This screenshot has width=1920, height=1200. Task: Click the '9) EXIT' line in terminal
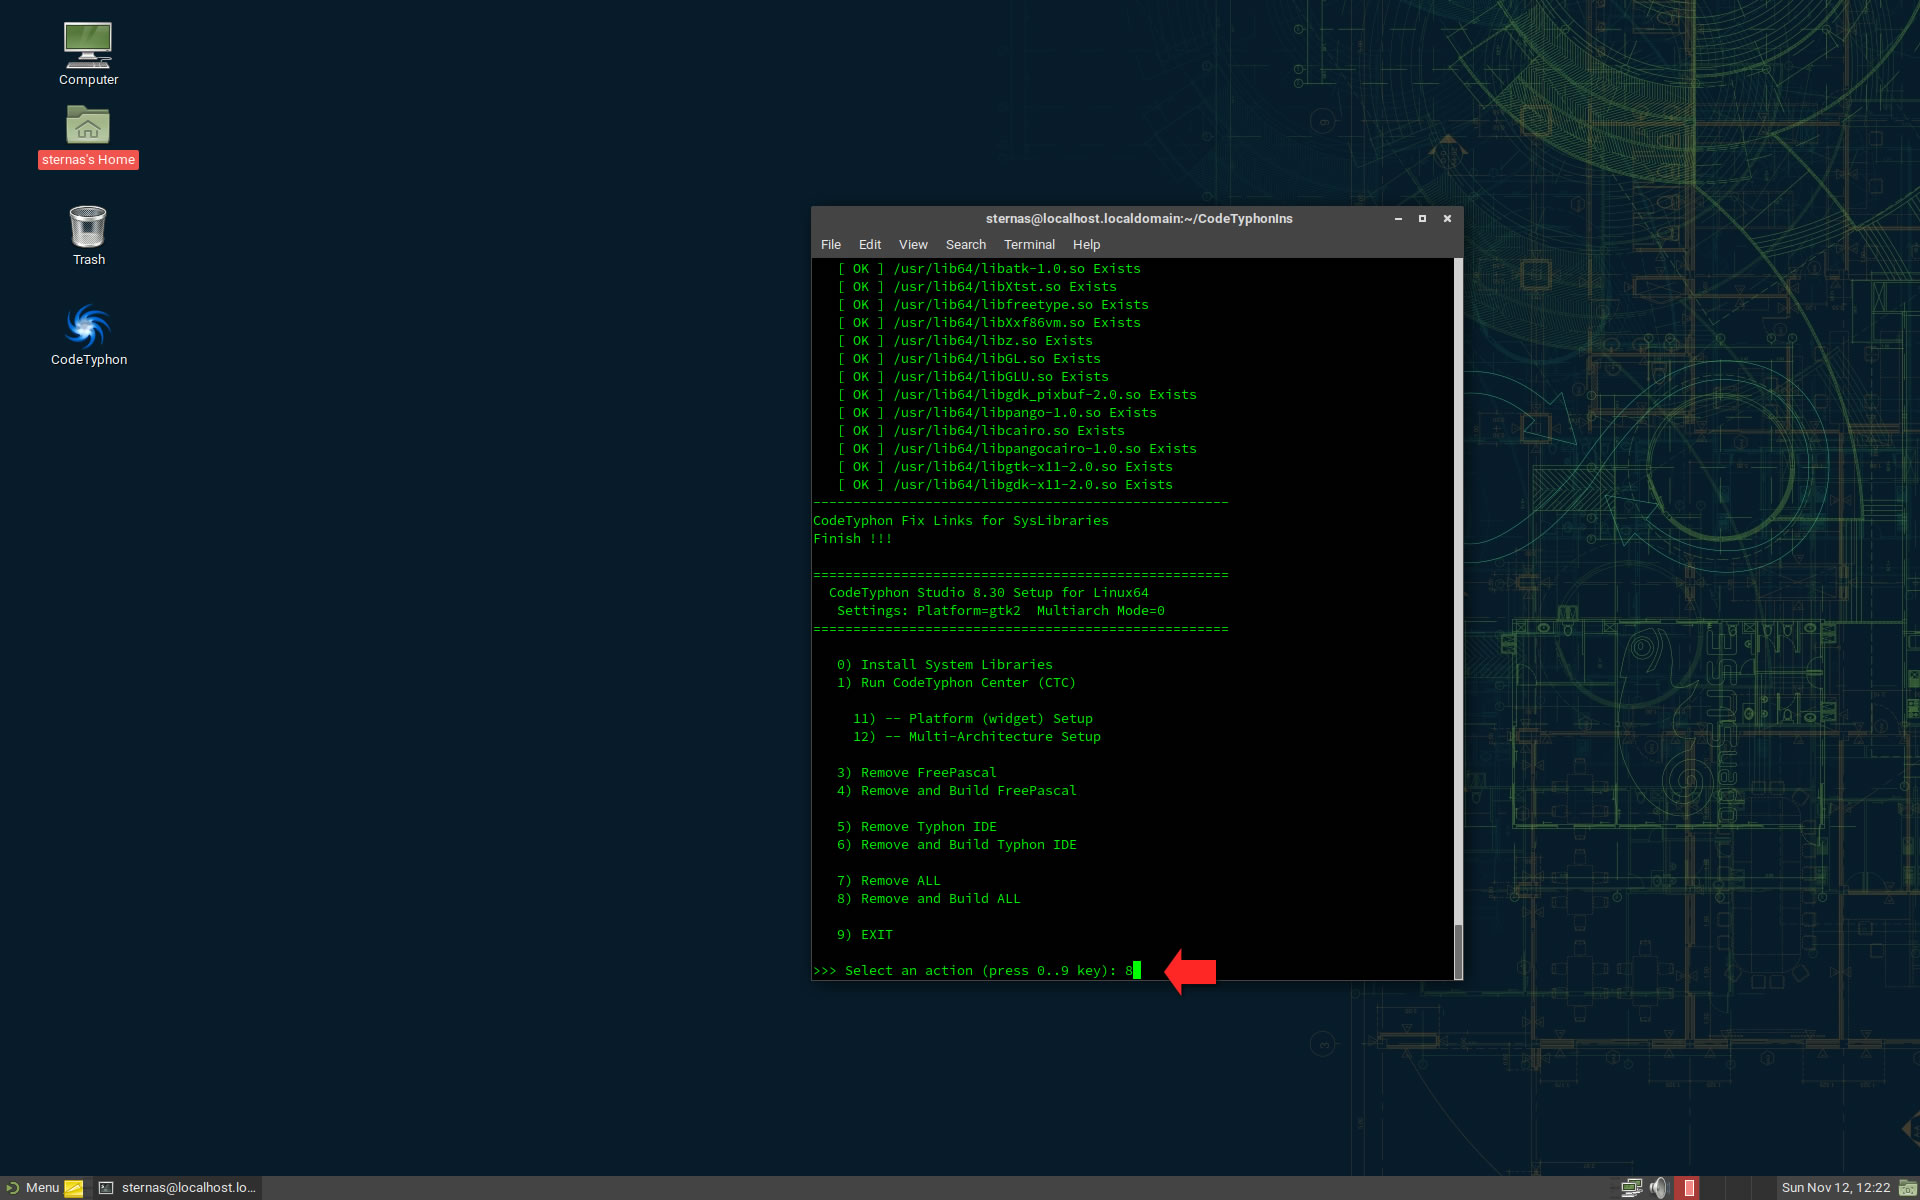tap(865, 935)
